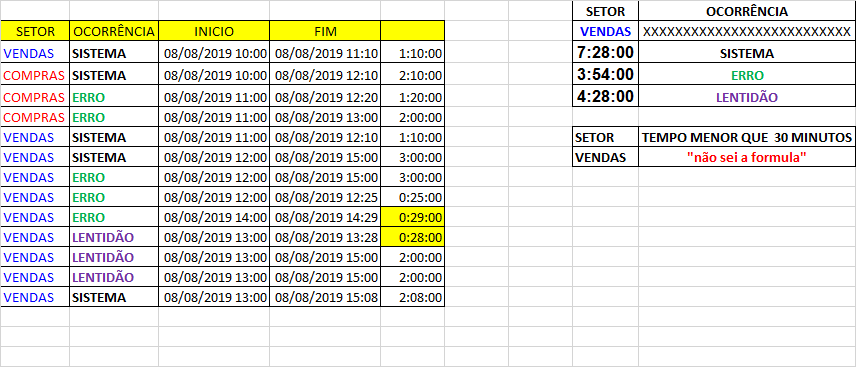Select the yellow SETOR header cell

(35, 32)
